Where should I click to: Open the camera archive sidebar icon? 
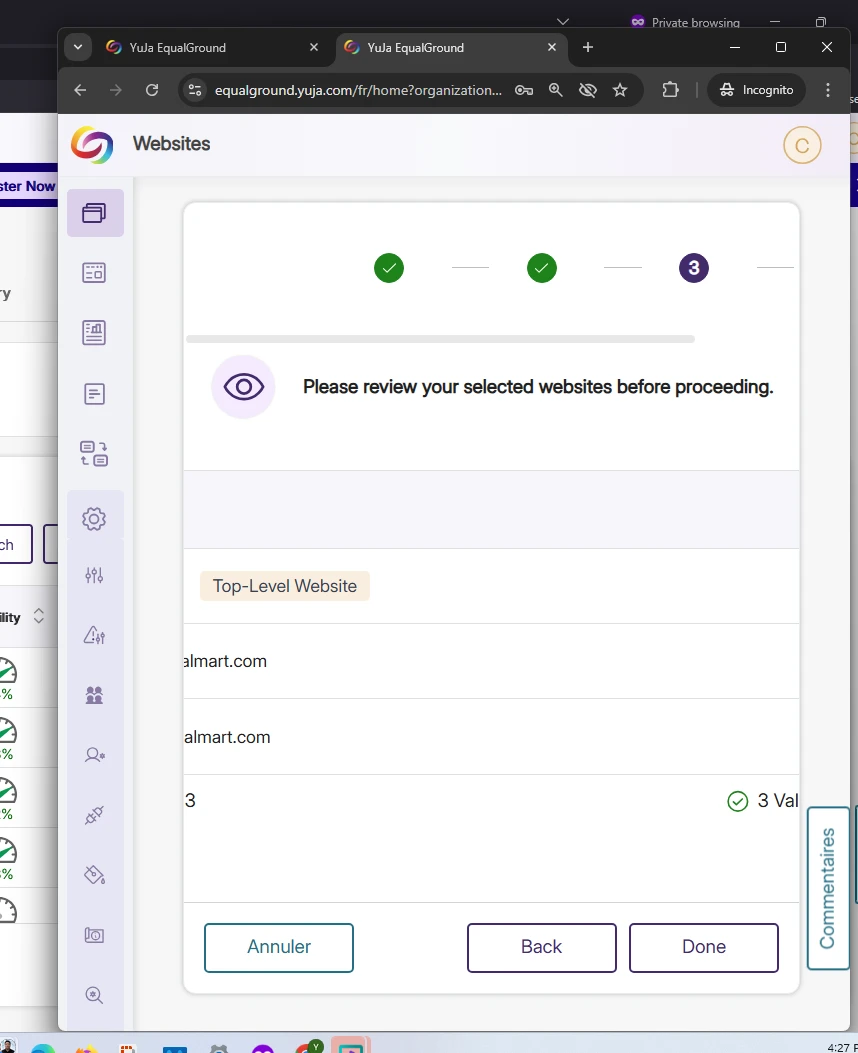tap(94, 935)
